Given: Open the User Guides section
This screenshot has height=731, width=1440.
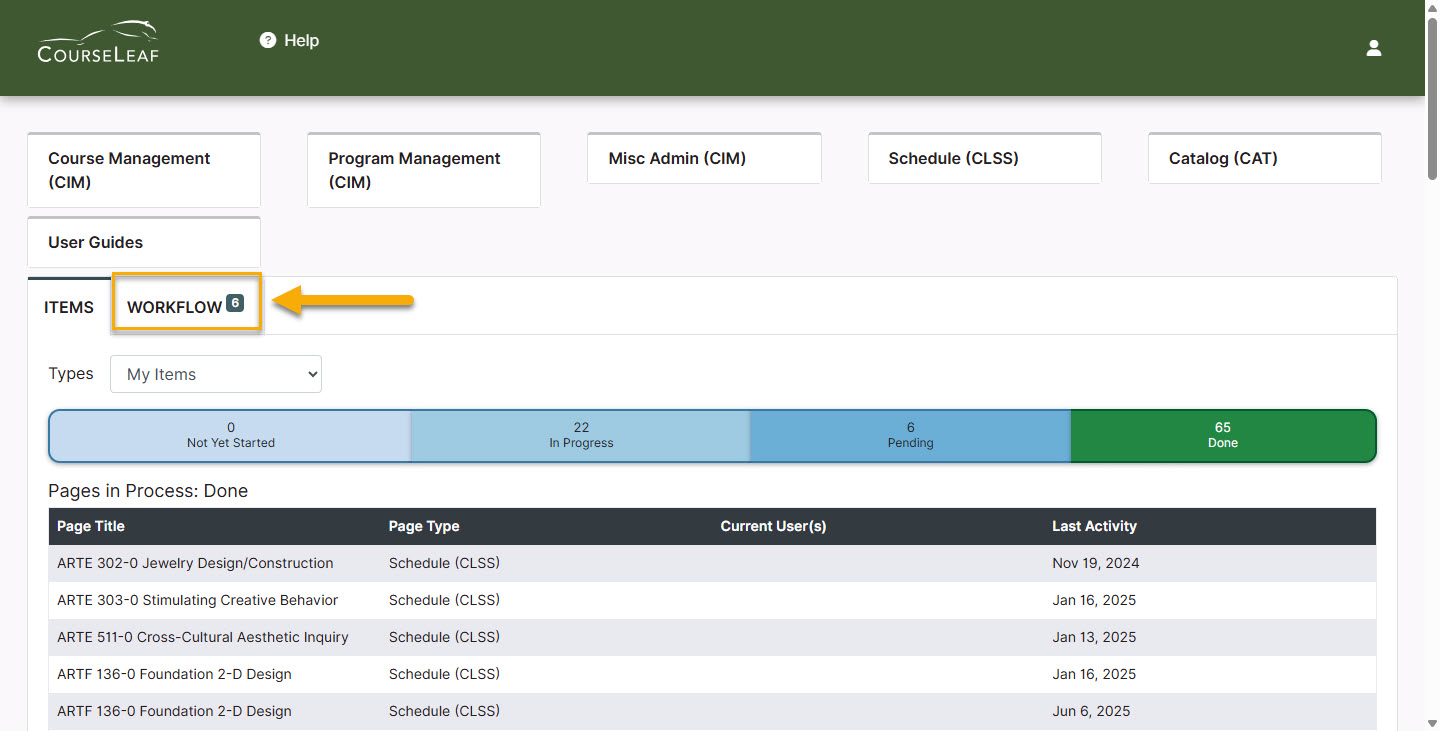Looking at the screenshot, I should point(143,242).
